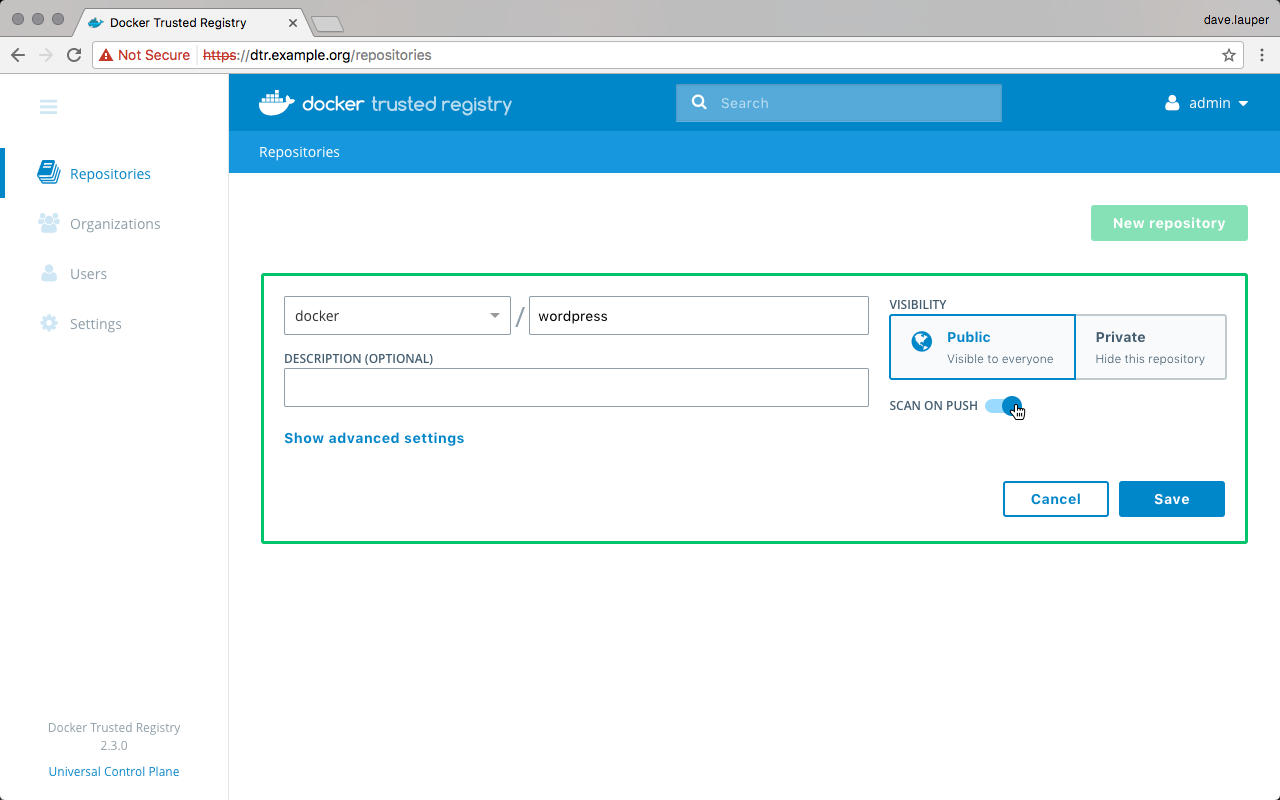
Task: Select Public visibility option
Action: pos(982,347)
